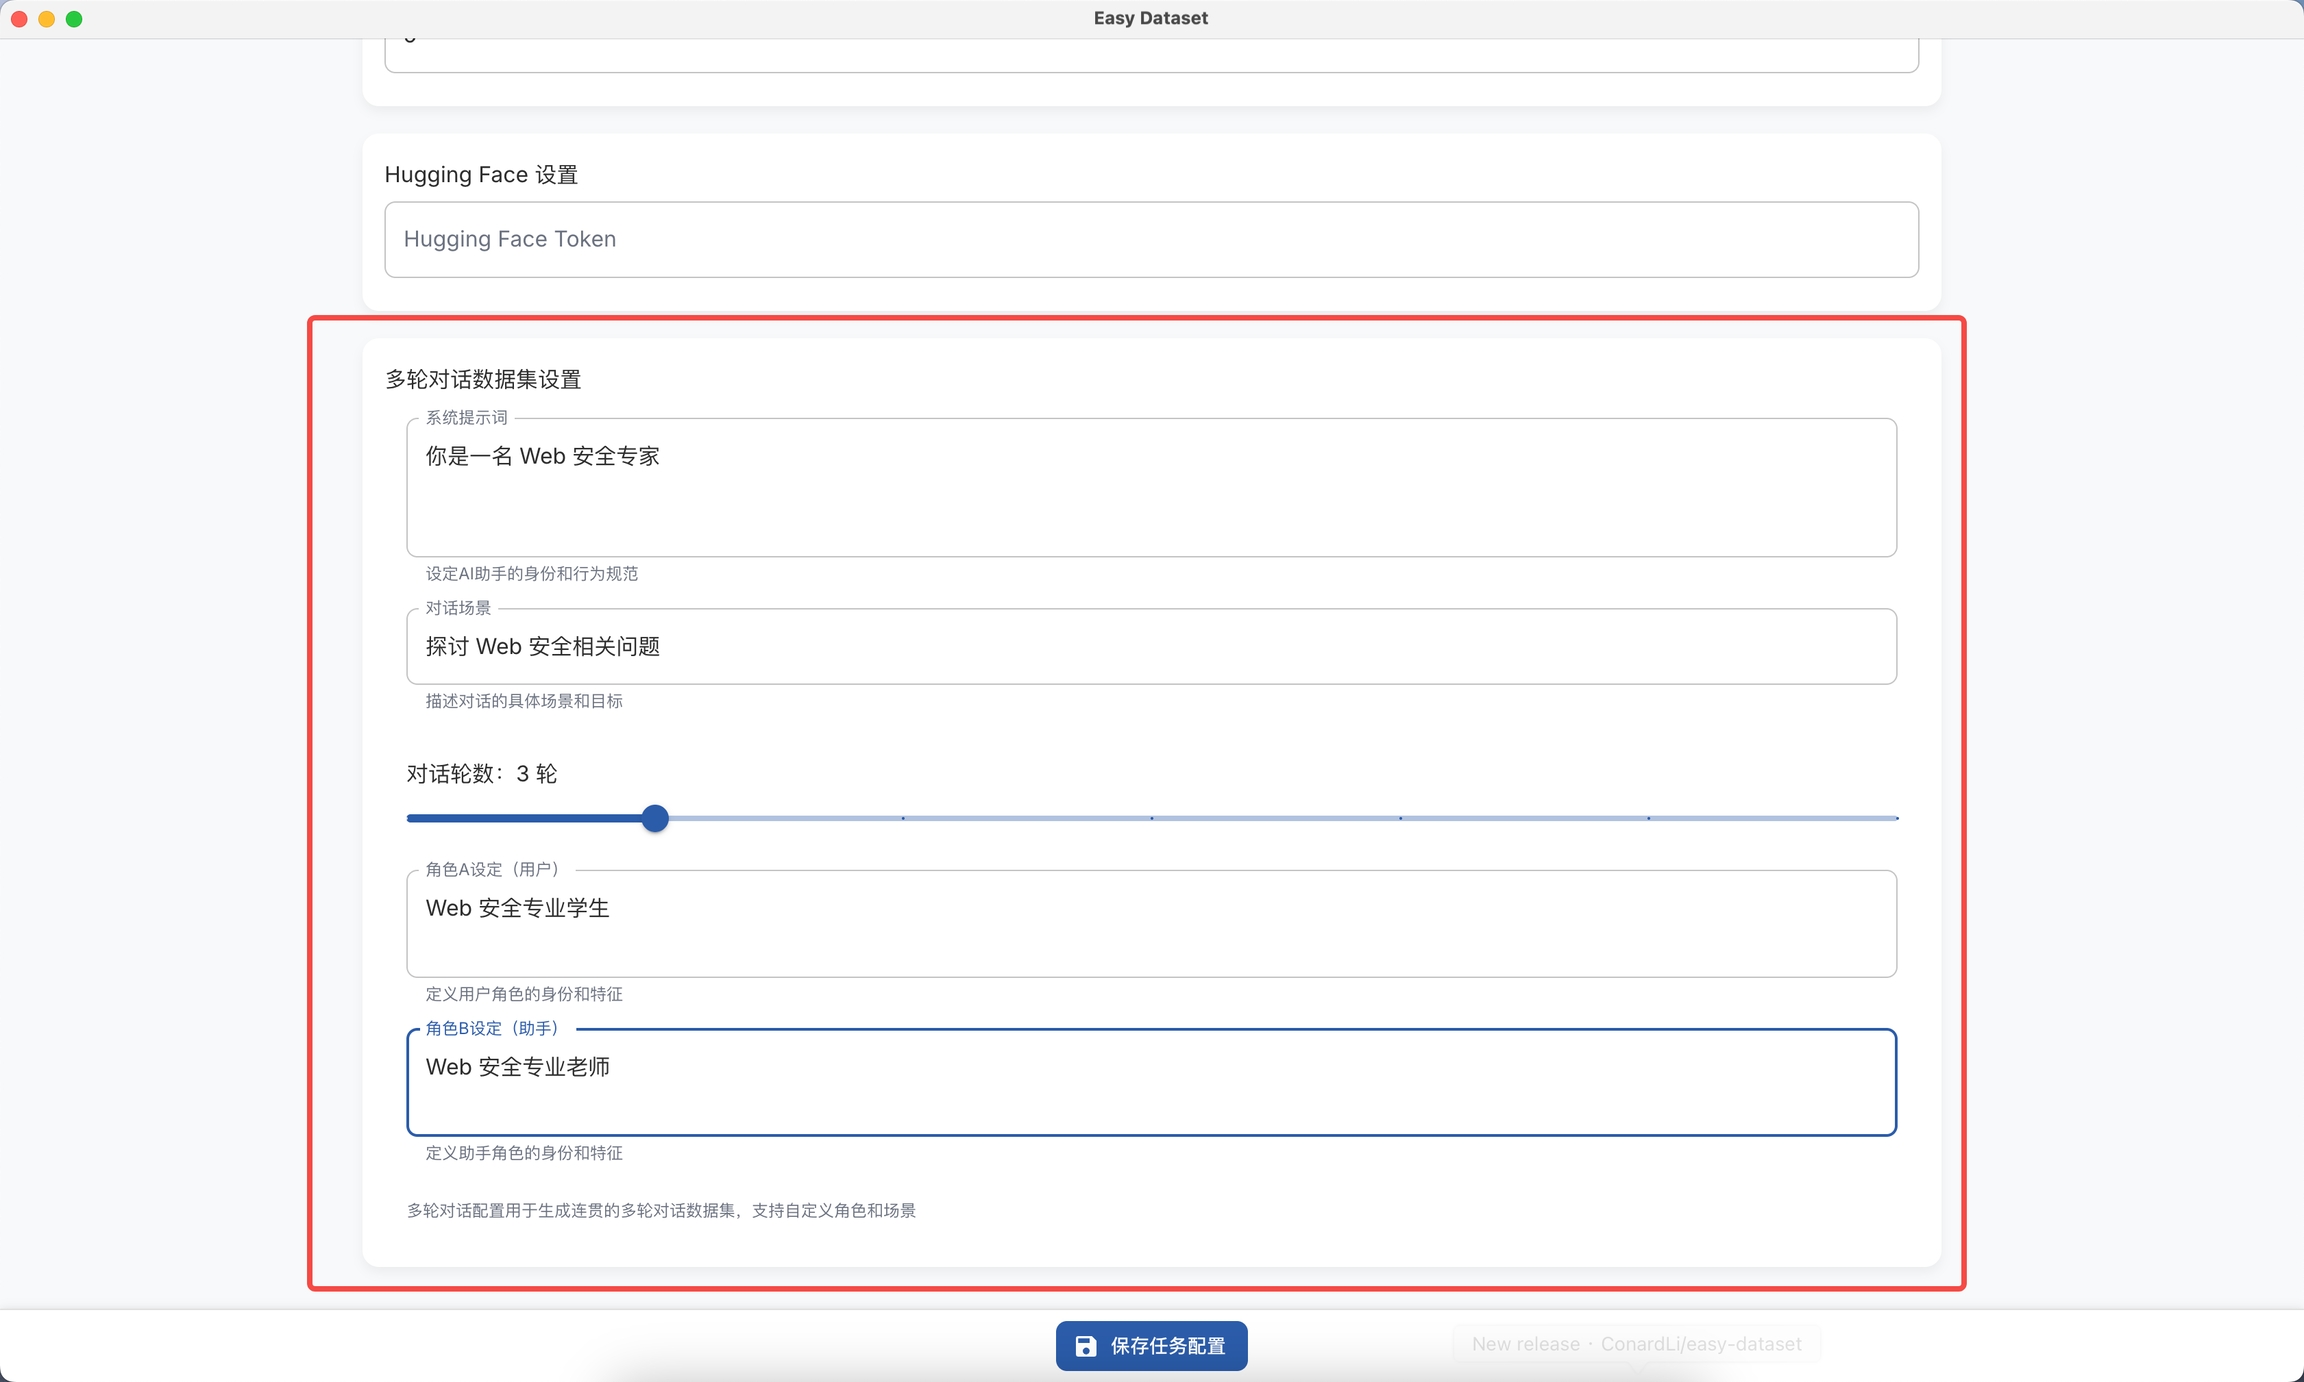
Task: Click the partially visible field at top
Action: (x=1150, y=54)
